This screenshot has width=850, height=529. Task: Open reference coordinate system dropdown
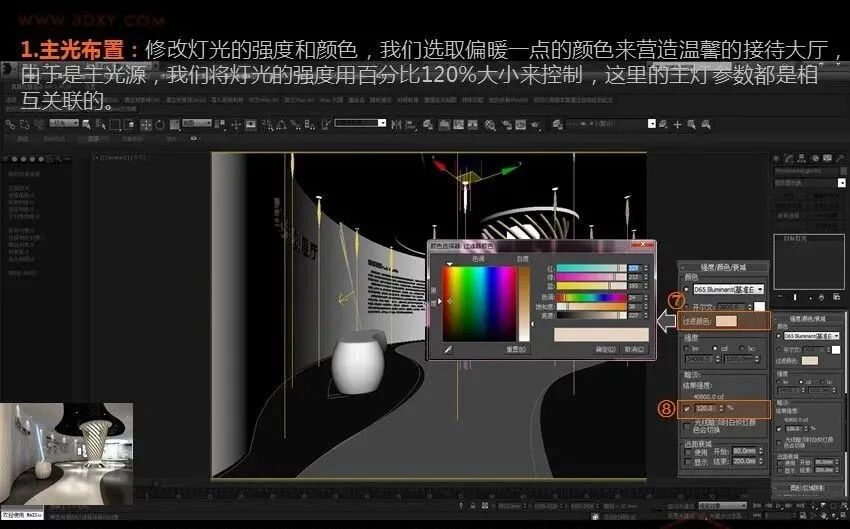197,123
